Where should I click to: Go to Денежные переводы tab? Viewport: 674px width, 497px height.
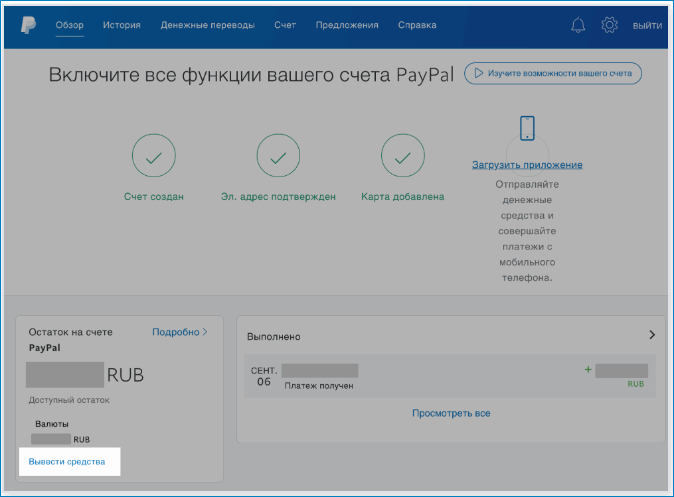click(208, 25)
